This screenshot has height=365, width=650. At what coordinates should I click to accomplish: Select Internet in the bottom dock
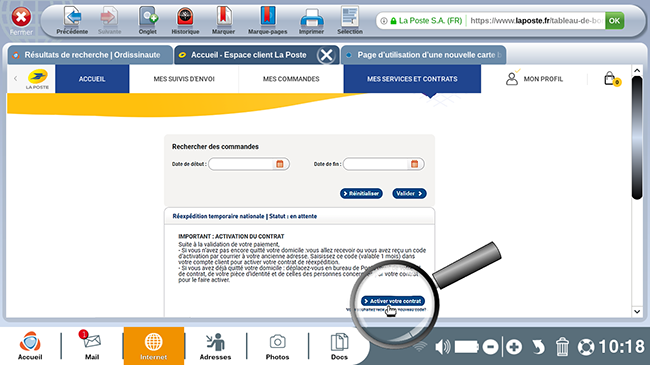coord(154,346)
